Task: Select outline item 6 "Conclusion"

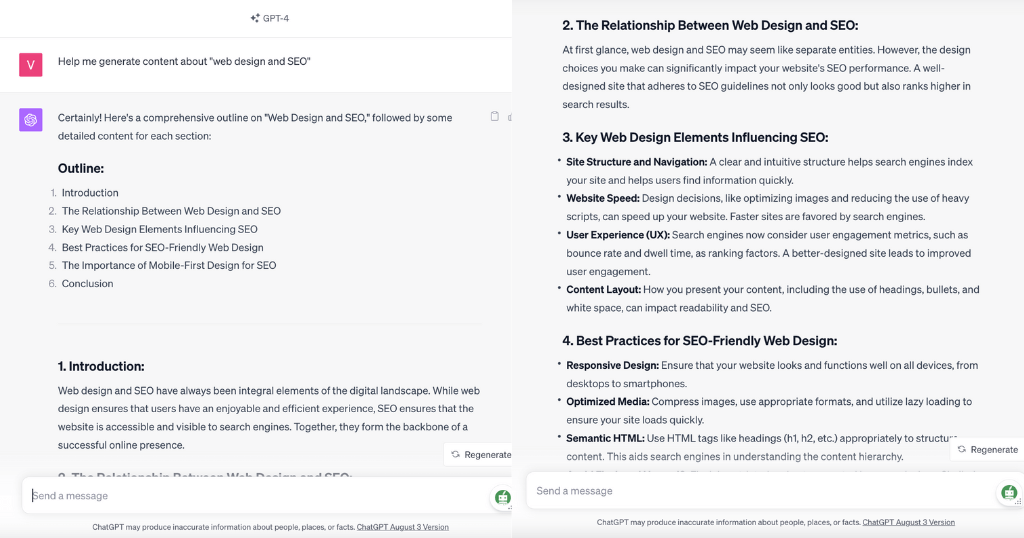Action: [88, 283]
